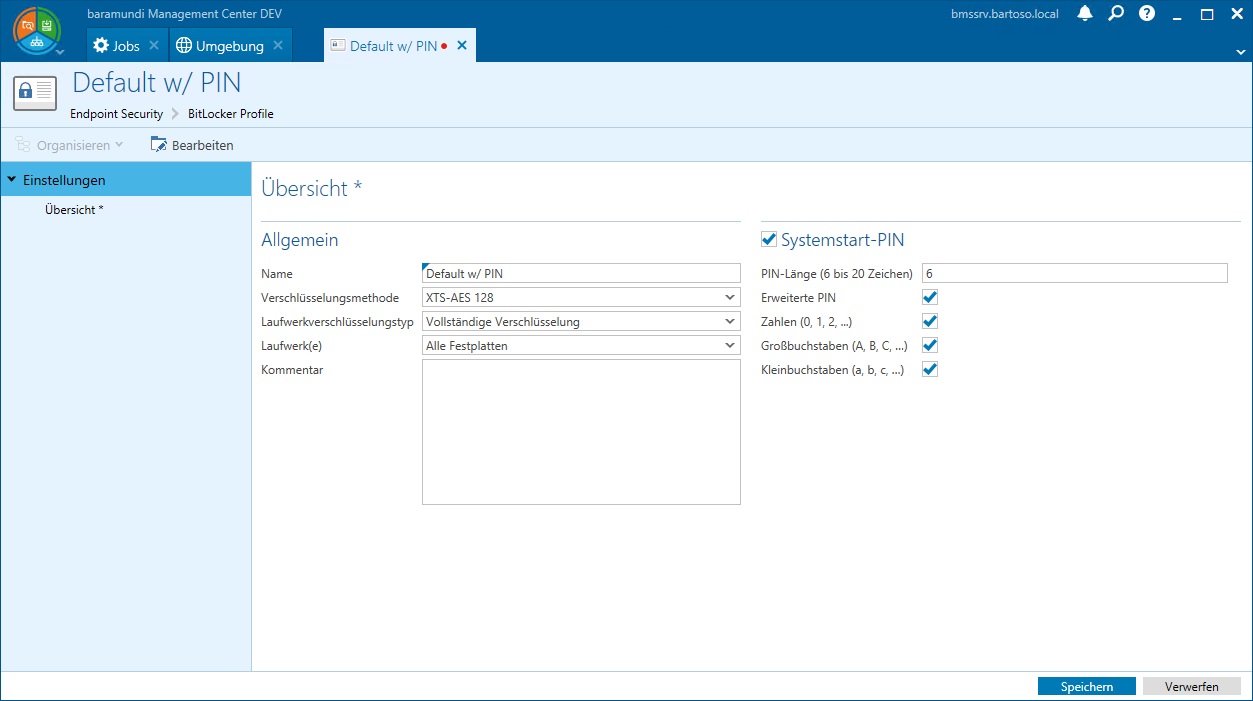Click the Allgemein section heading
This screenshot has width=1253, height=701.
300,240
